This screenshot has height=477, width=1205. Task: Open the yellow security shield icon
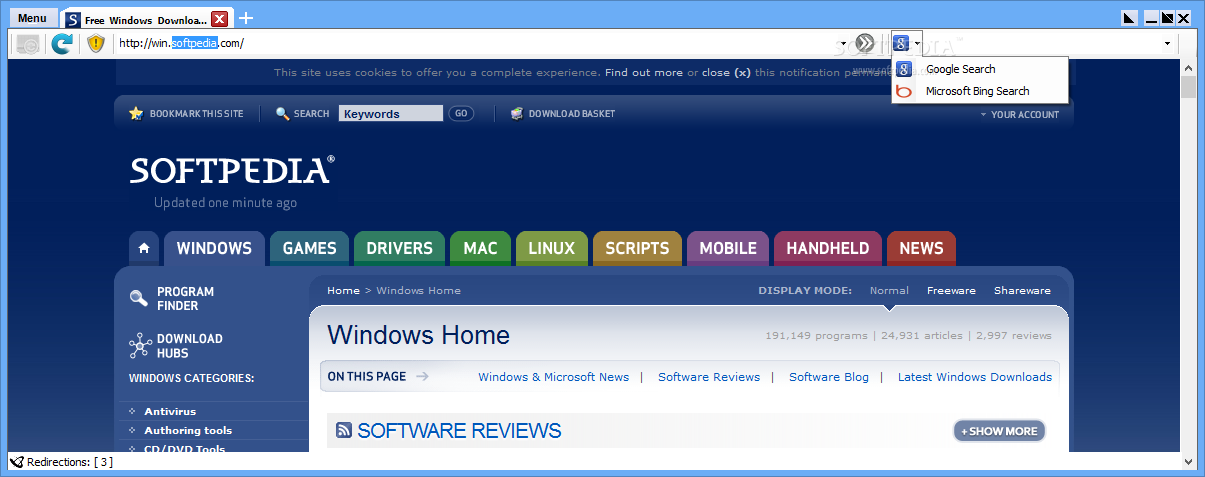pyautogui.click(x=96, y=44)
